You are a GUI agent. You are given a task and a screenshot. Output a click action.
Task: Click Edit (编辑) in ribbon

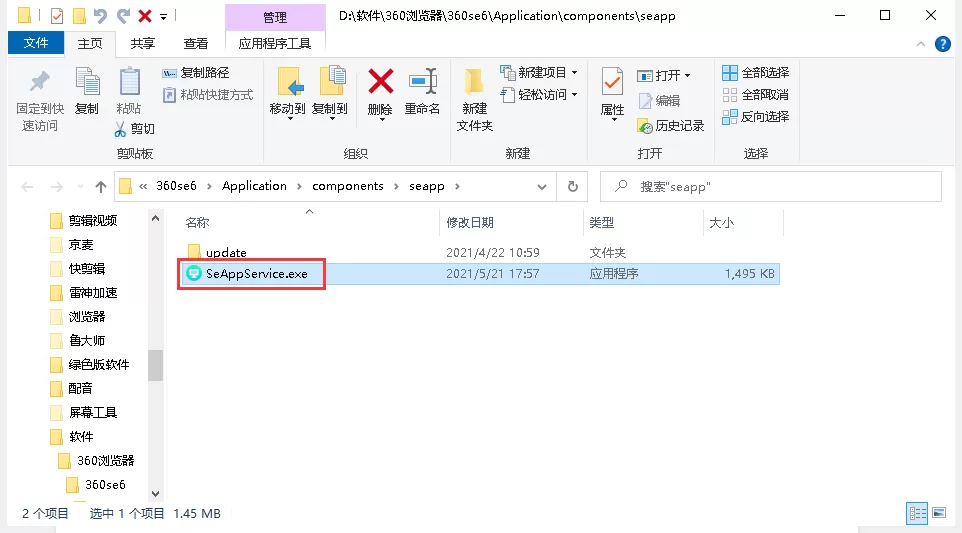tap(659, 101)
